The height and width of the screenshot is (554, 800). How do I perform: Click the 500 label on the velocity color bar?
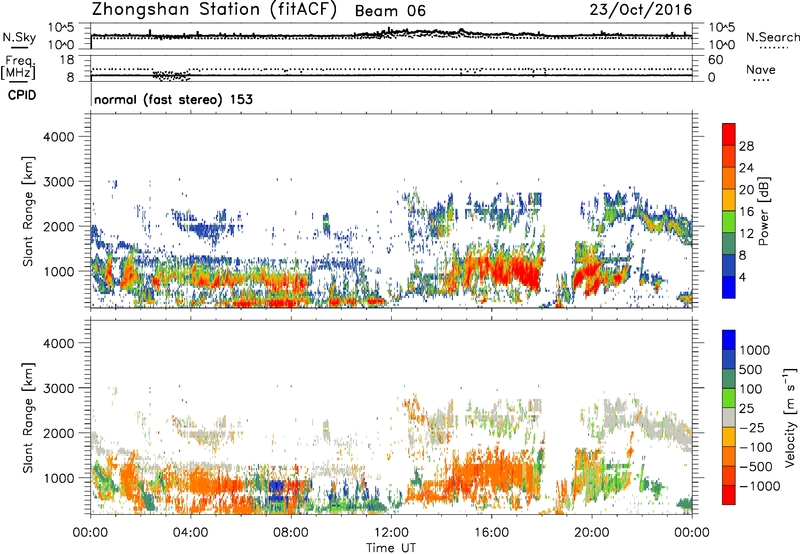coord(751,370)
